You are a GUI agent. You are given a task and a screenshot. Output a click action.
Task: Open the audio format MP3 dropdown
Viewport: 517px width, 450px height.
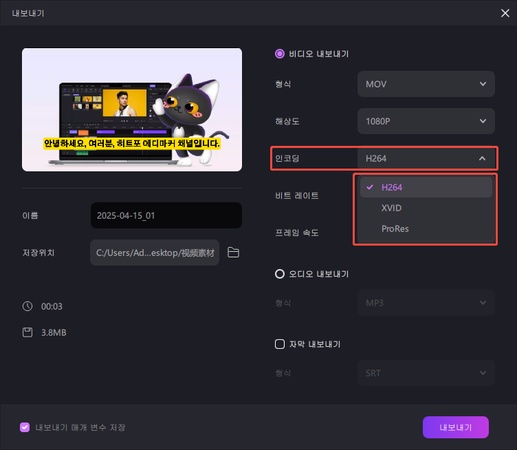pyautogui.click(x=426, y=303)
